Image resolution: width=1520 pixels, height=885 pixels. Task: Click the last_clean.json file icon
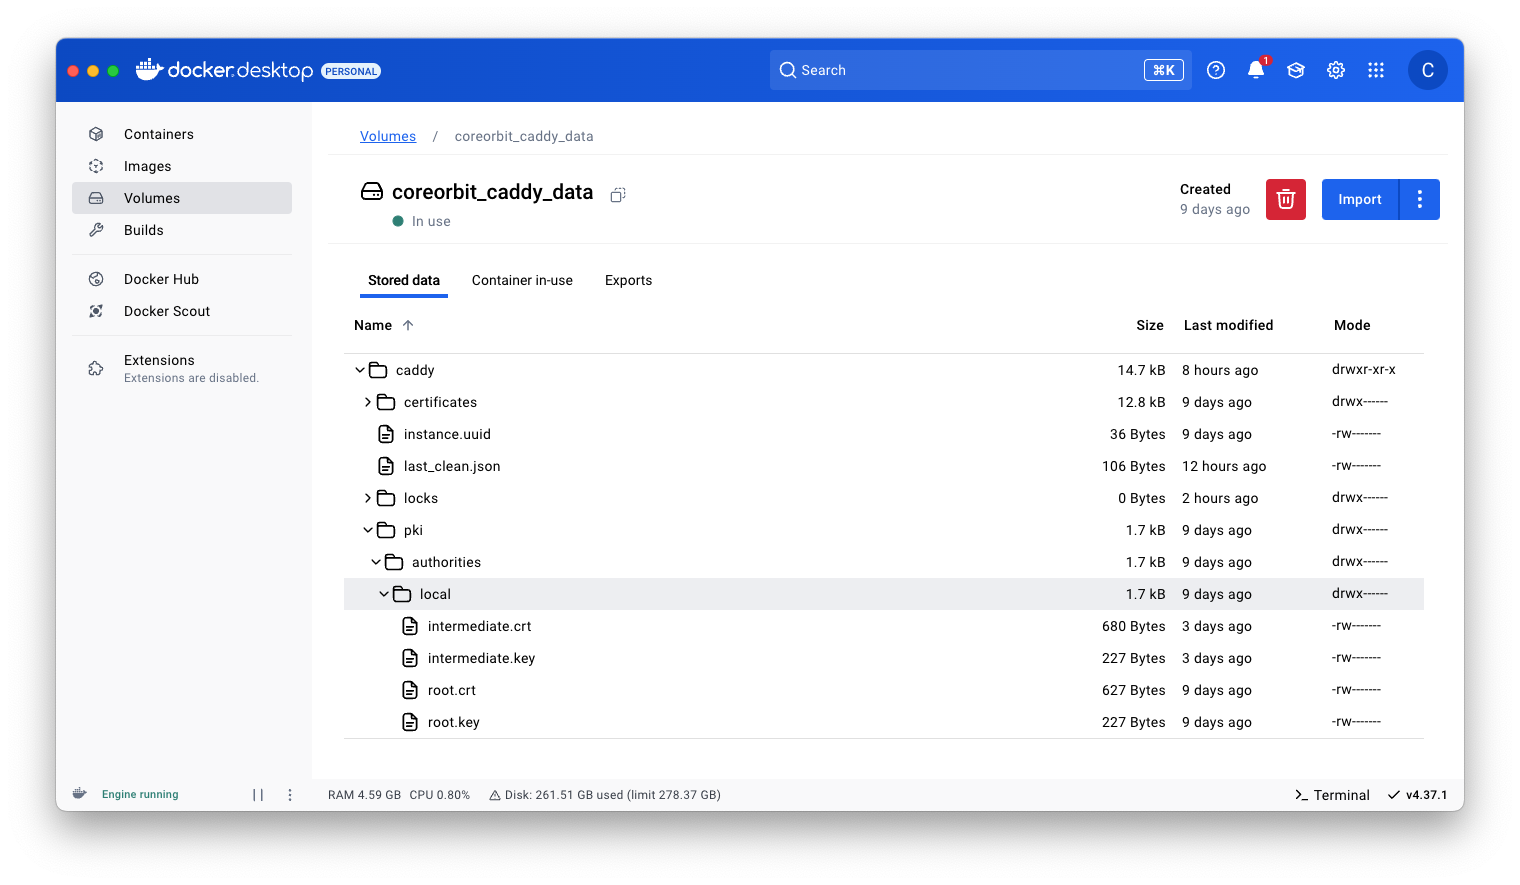pos(386,466)
